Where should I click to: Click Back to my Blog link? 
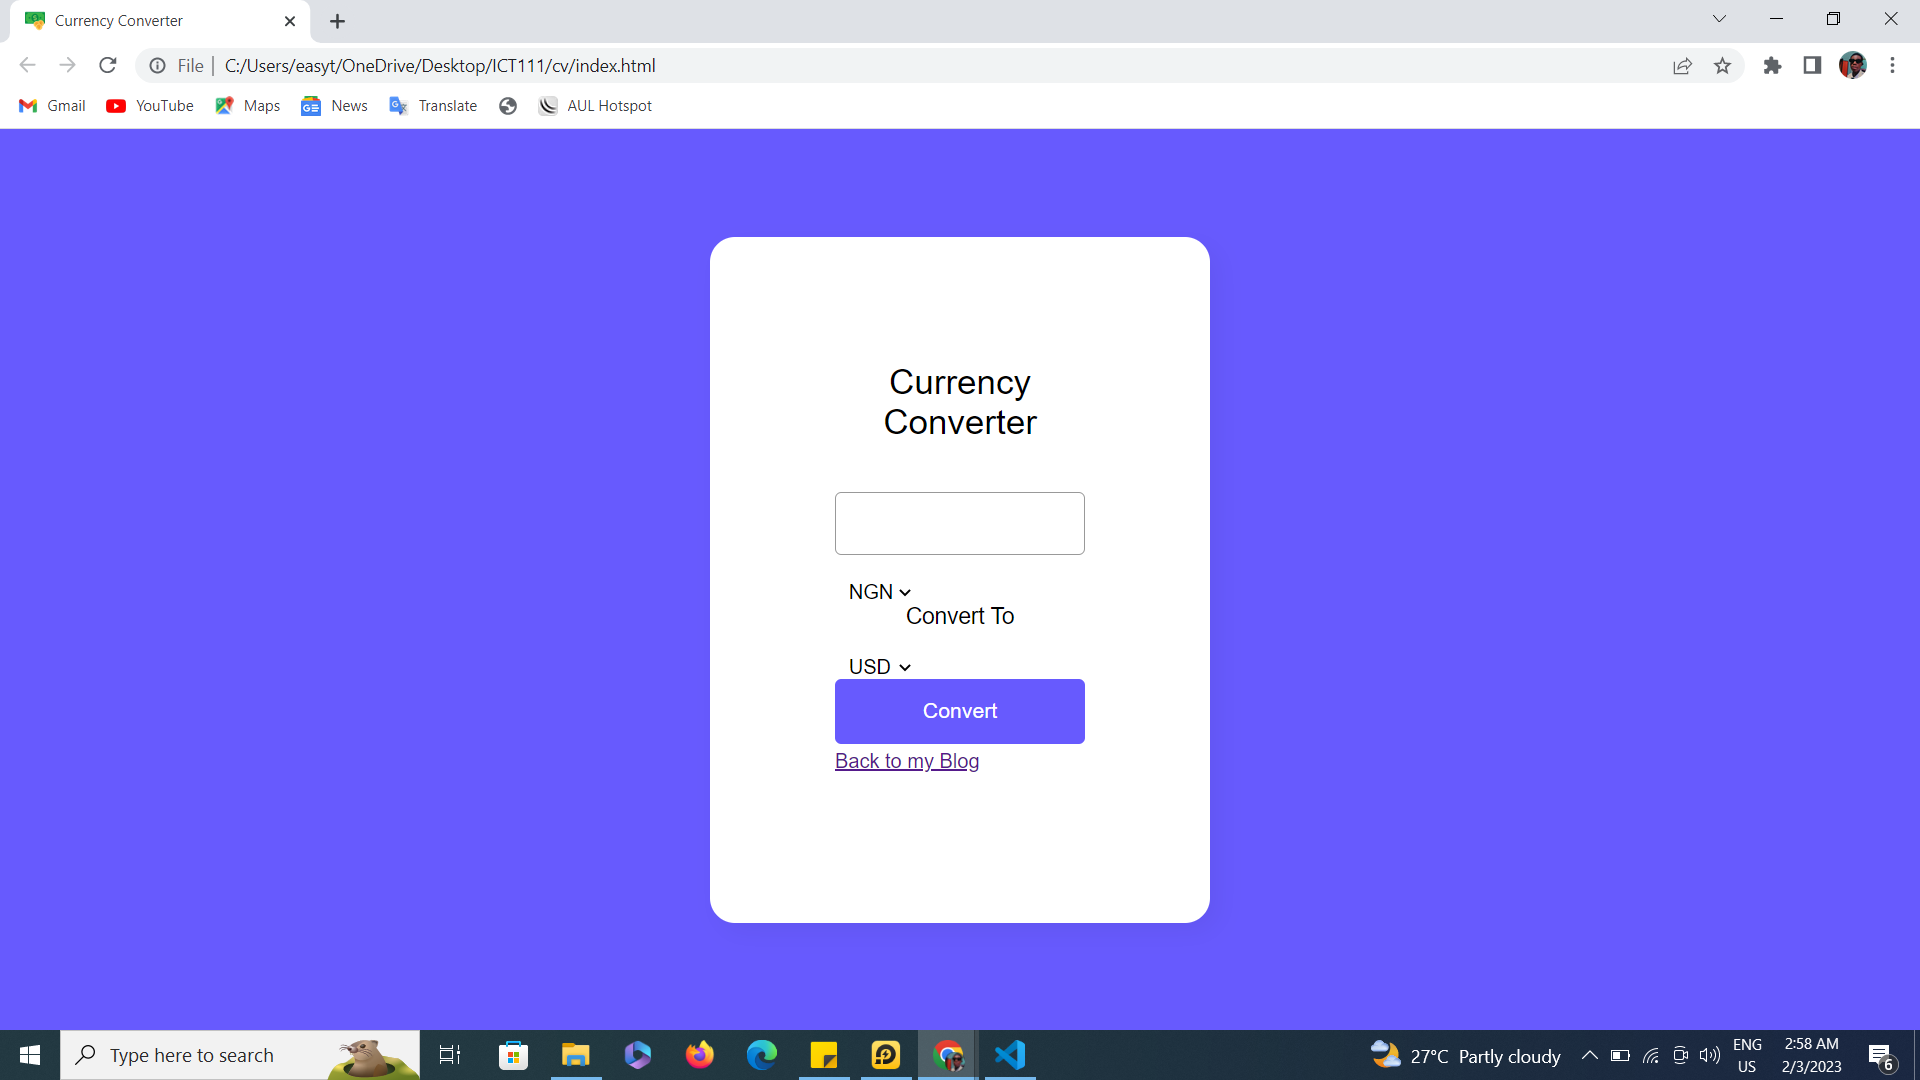907,760
